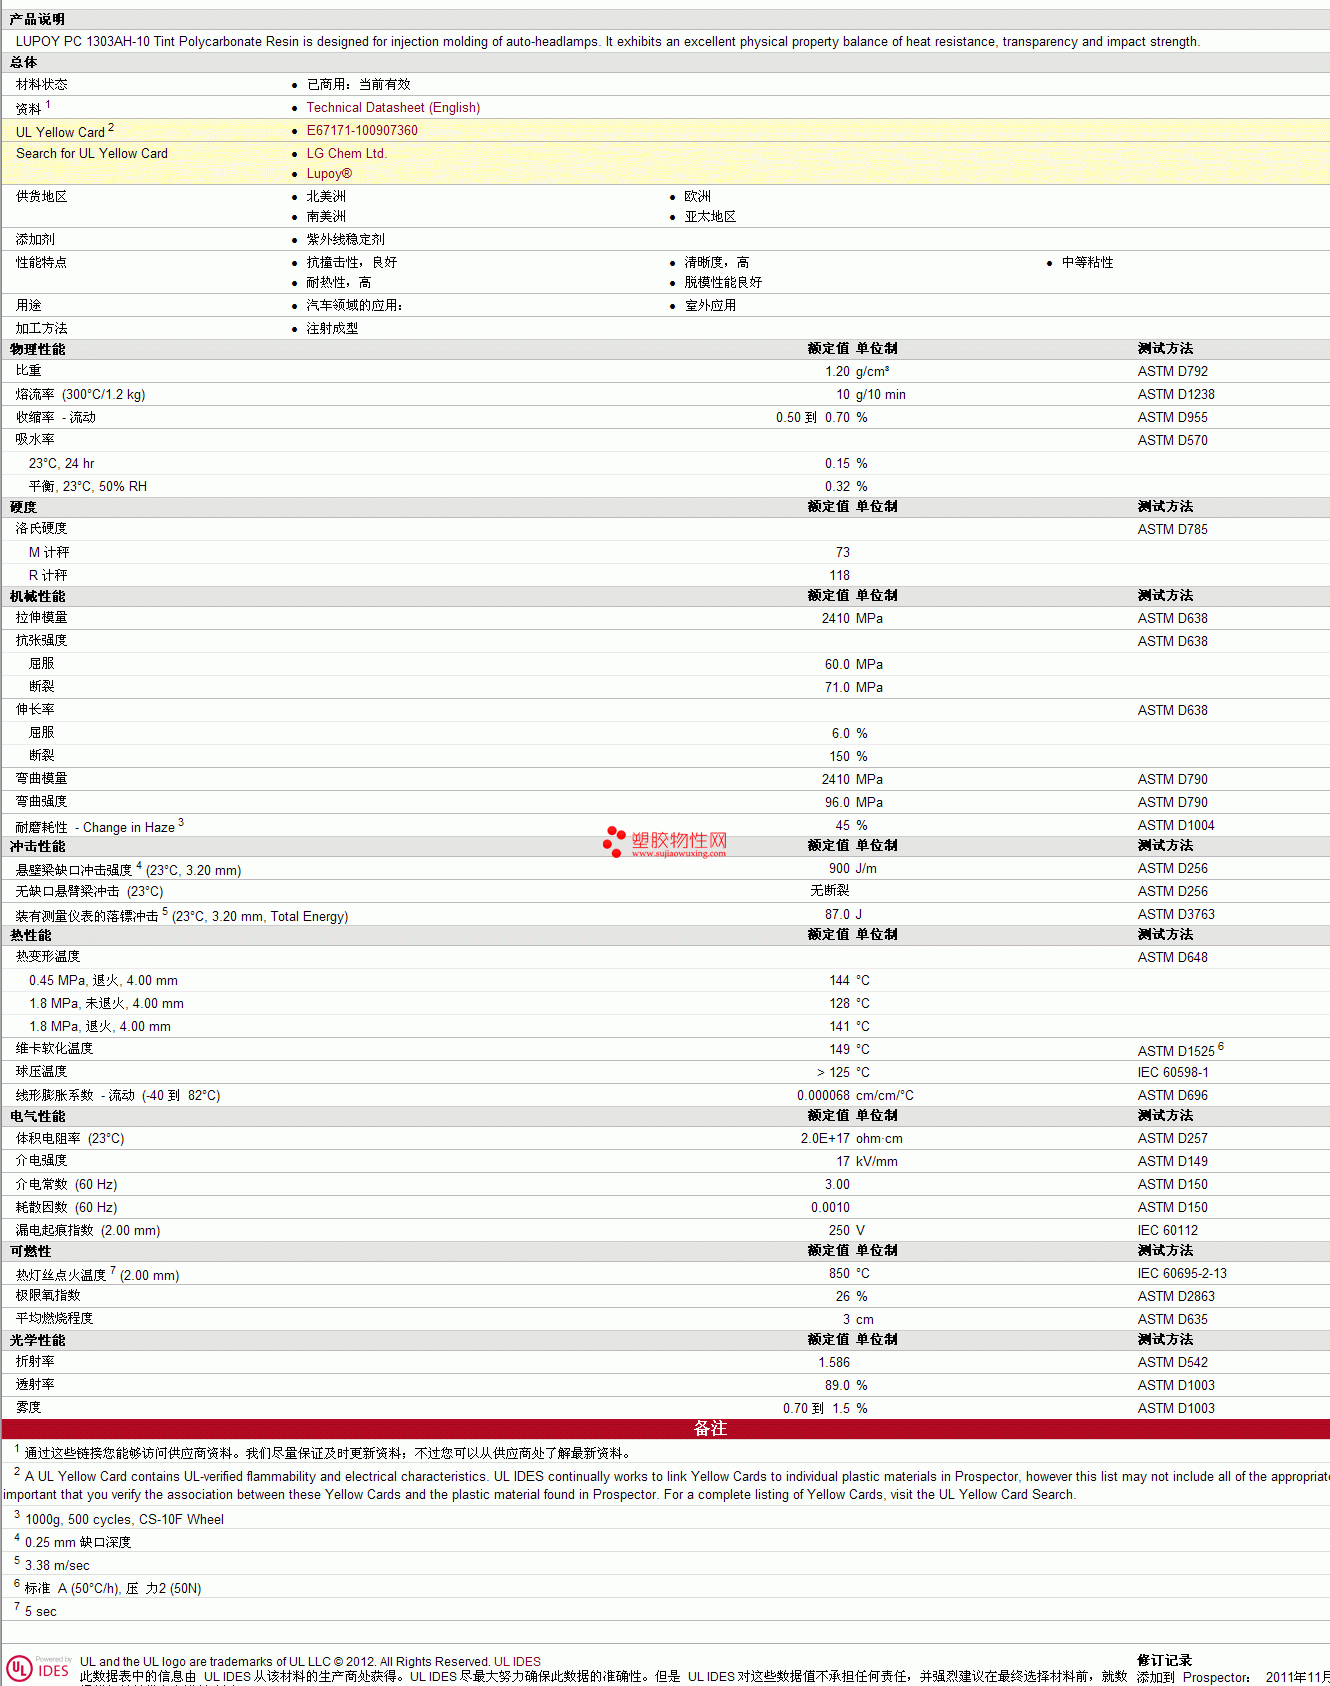
Task: Follow the LG Chem Ltd. link
Action: click(346, 153)
